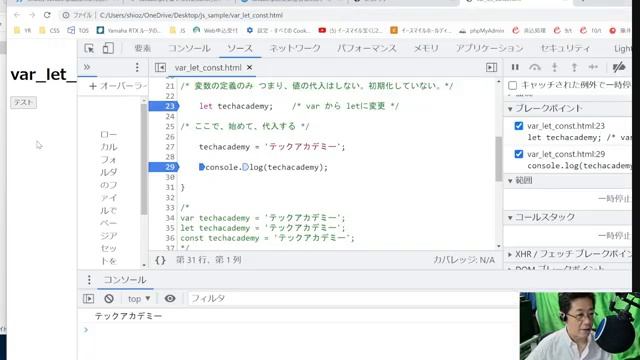
Task: Hide the navigator sidebar icon
Action: point(160,67)
